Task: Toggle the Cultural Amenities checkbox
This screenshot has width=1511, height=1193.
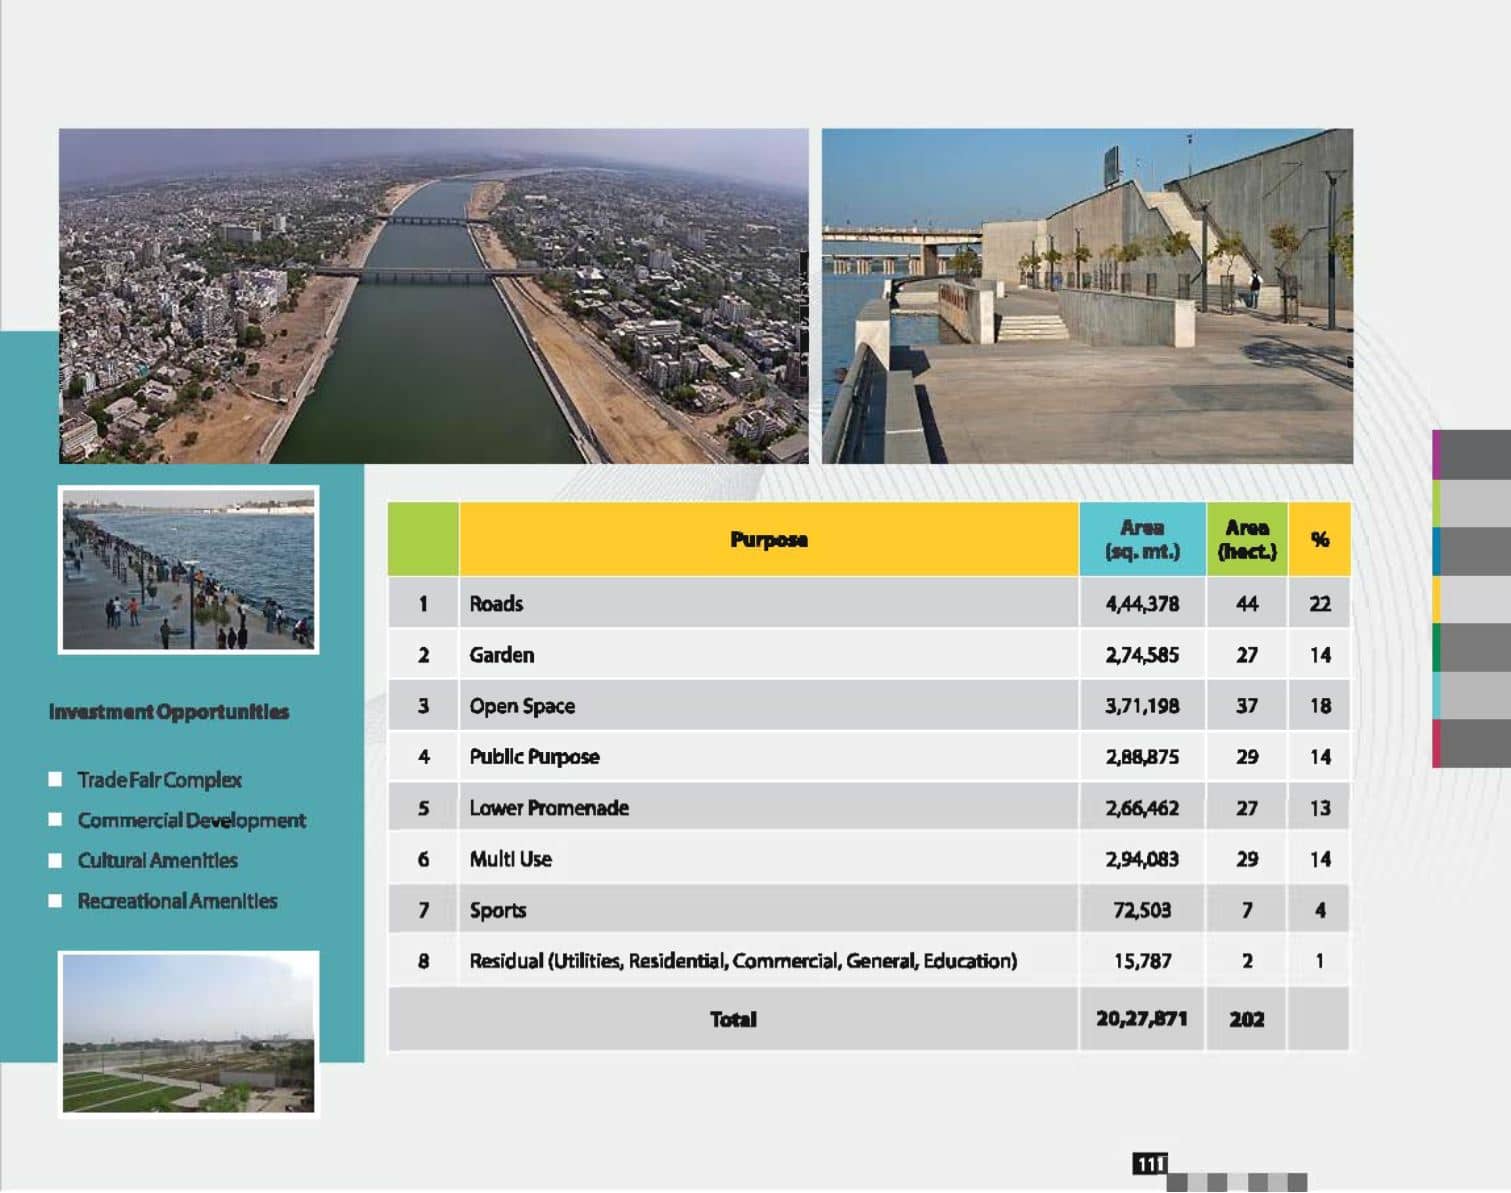Action: click(x=56, y=860)
